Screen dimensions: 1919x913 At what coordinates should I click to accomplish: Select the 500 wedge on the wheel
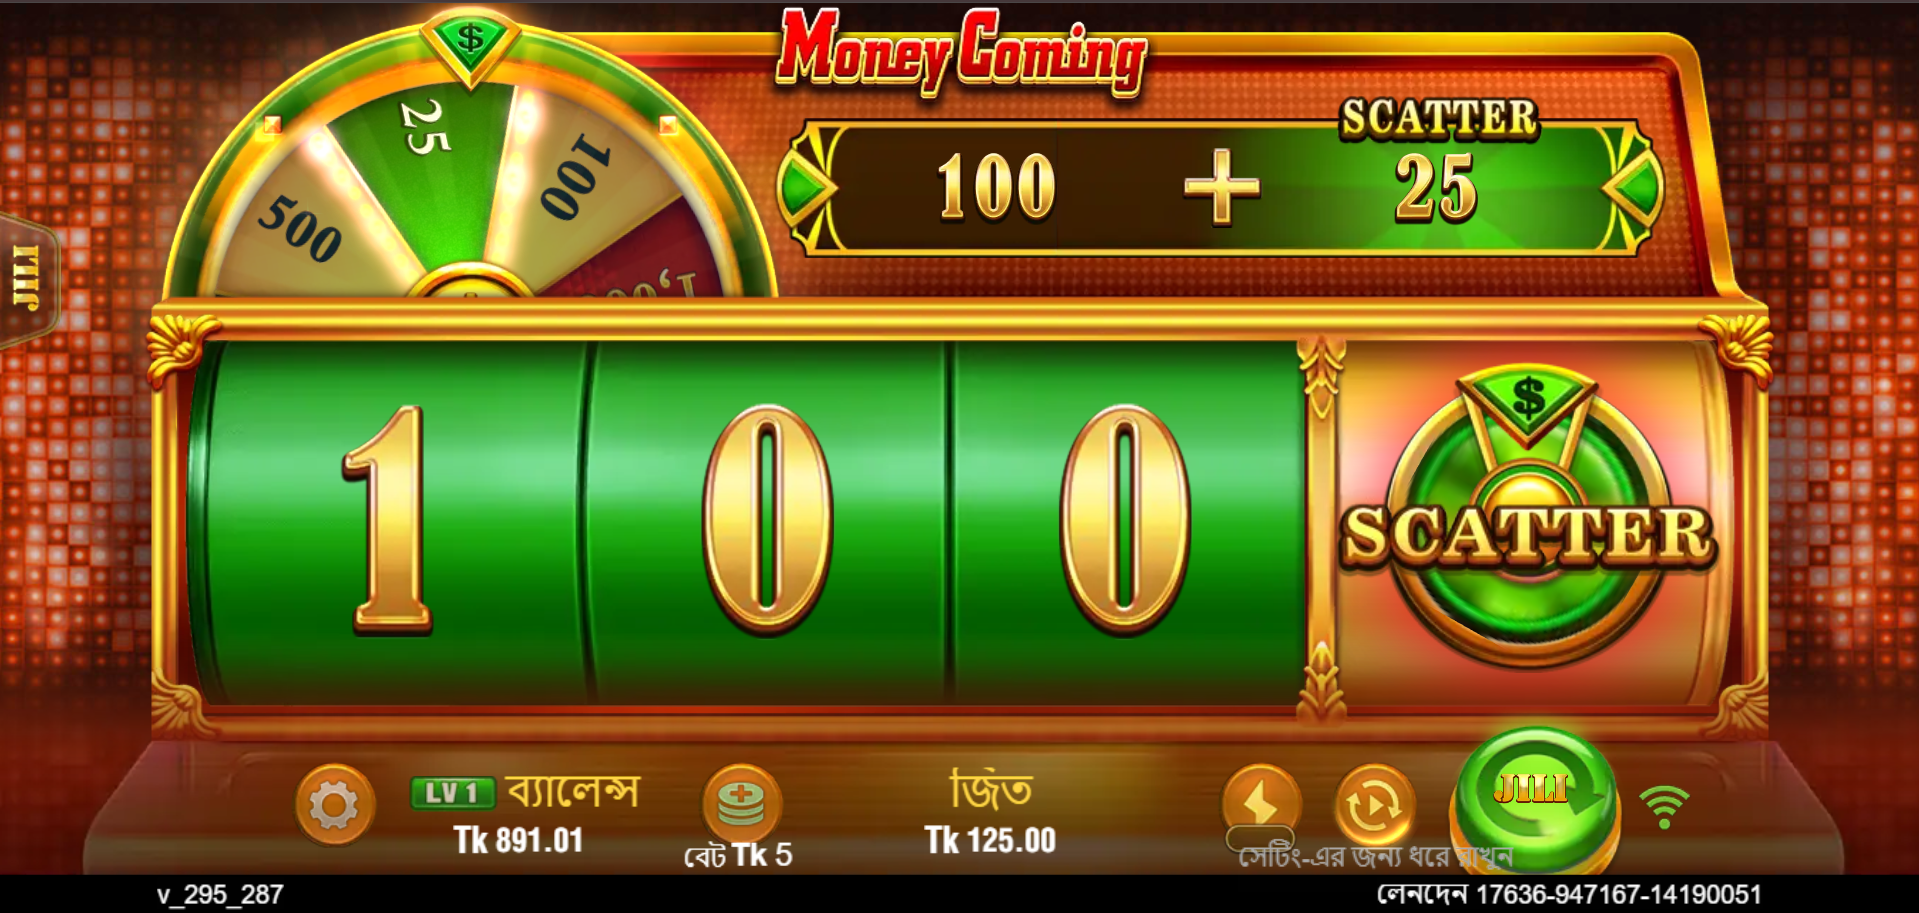coord(300,228)
